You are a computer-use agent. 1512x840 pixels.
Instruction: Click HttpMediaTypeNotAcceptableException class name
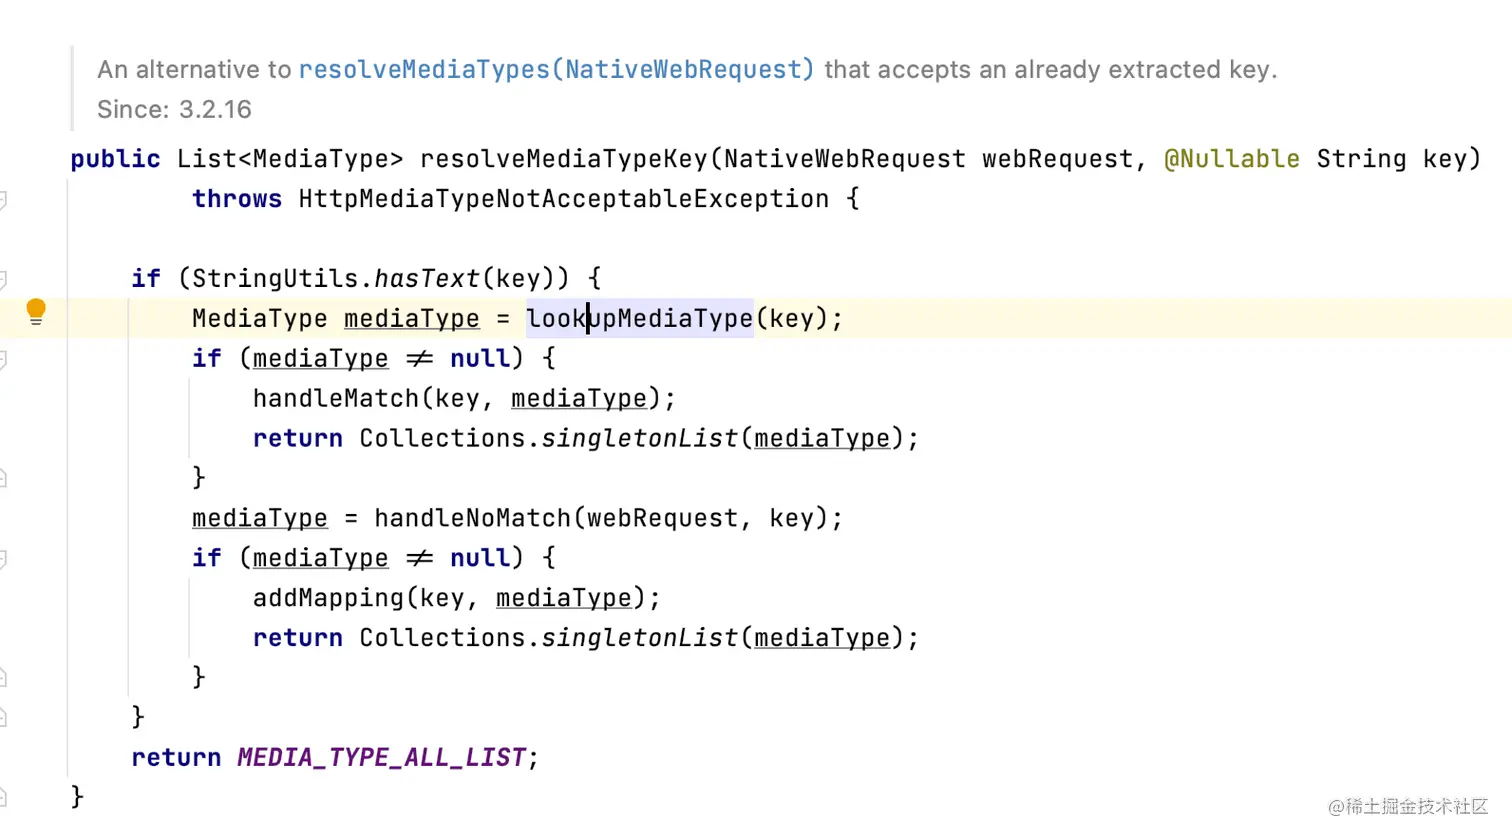[x=564, y=199]
